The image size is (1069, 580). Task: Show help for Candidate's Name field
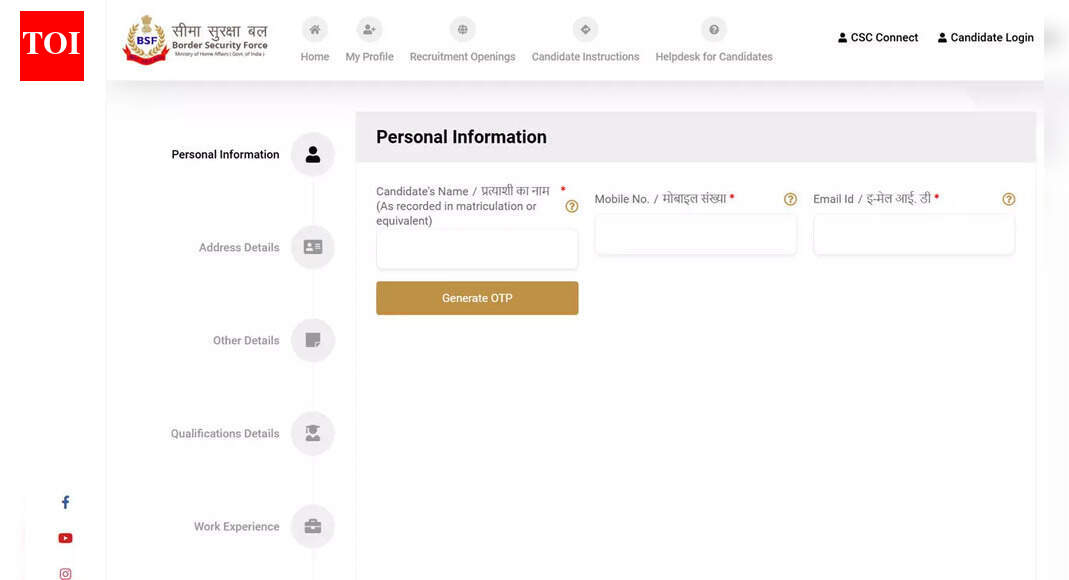click(x=572, y=206)
